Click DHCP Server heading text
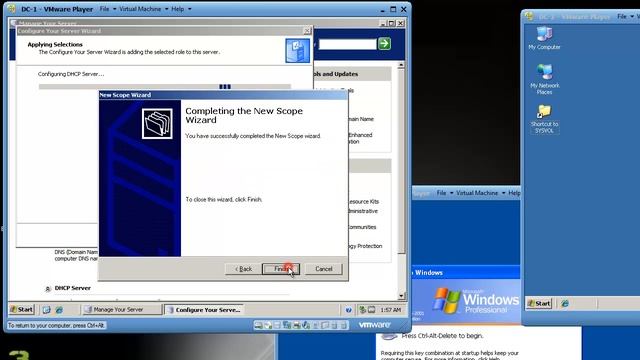Image resolution: width=640 pixels, height=360 pixels. coord(73,288)
